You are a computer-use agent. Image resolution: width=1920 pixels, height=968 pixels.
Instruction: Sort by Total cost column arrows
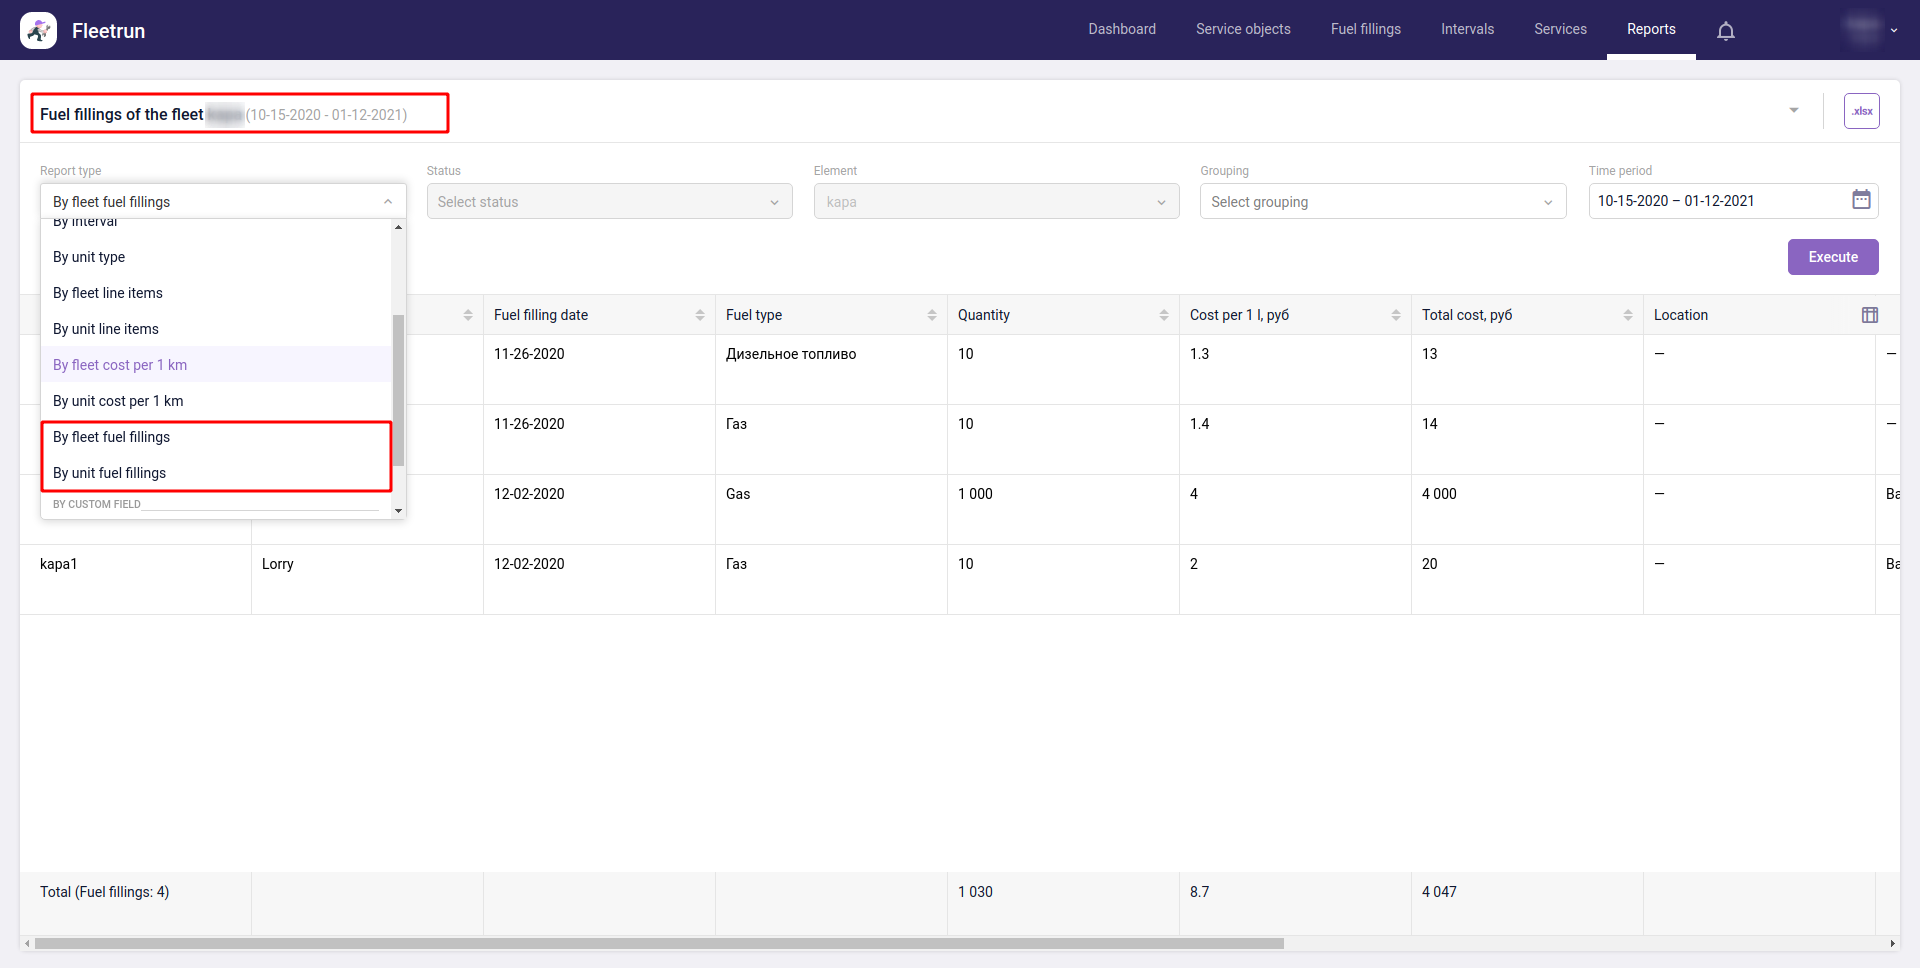pyautogui.click(x=1627, y=315)
